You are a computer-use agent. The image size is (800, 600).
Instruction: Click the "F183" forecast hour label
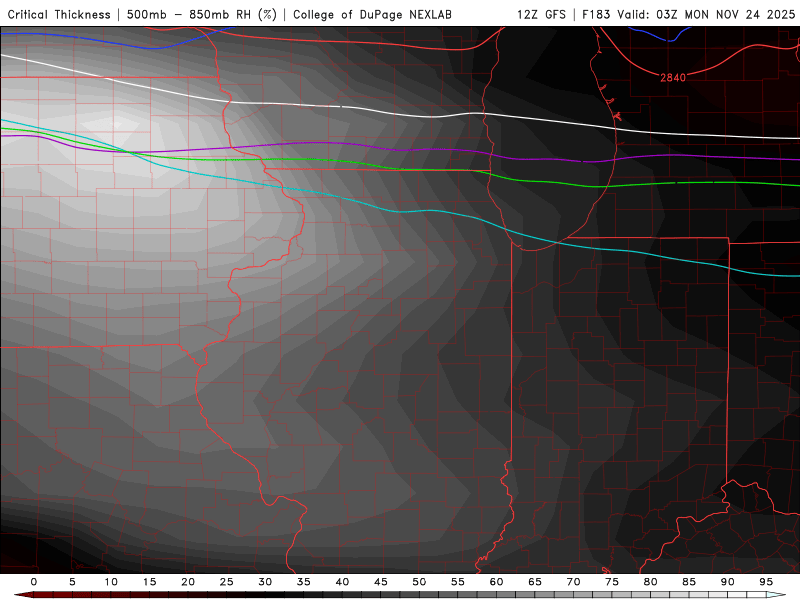597,15
